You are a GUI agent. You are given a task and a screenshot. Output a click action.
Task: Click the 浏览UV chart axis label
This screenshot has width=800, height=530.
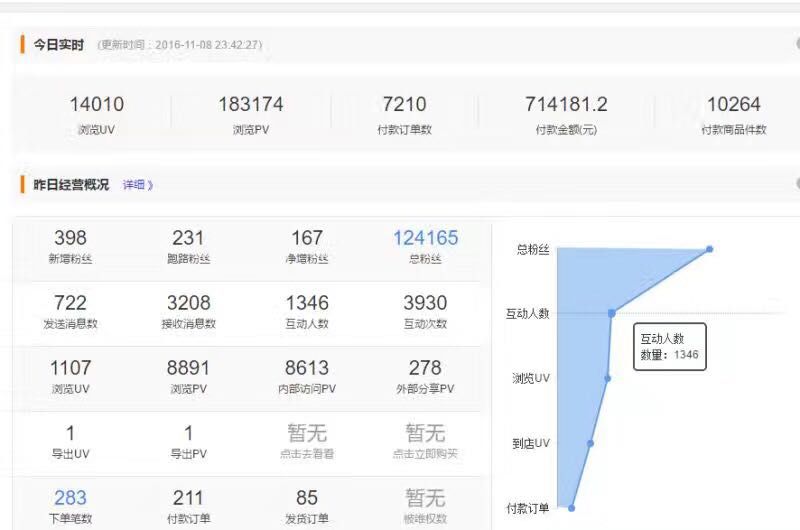531,378
